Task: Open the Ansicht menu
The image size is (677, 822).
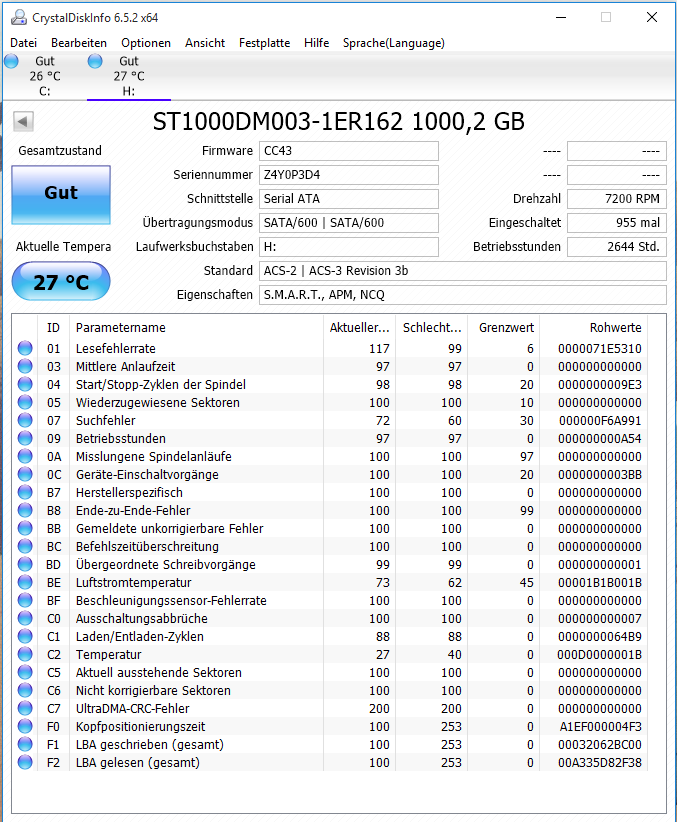Action: 205,43
